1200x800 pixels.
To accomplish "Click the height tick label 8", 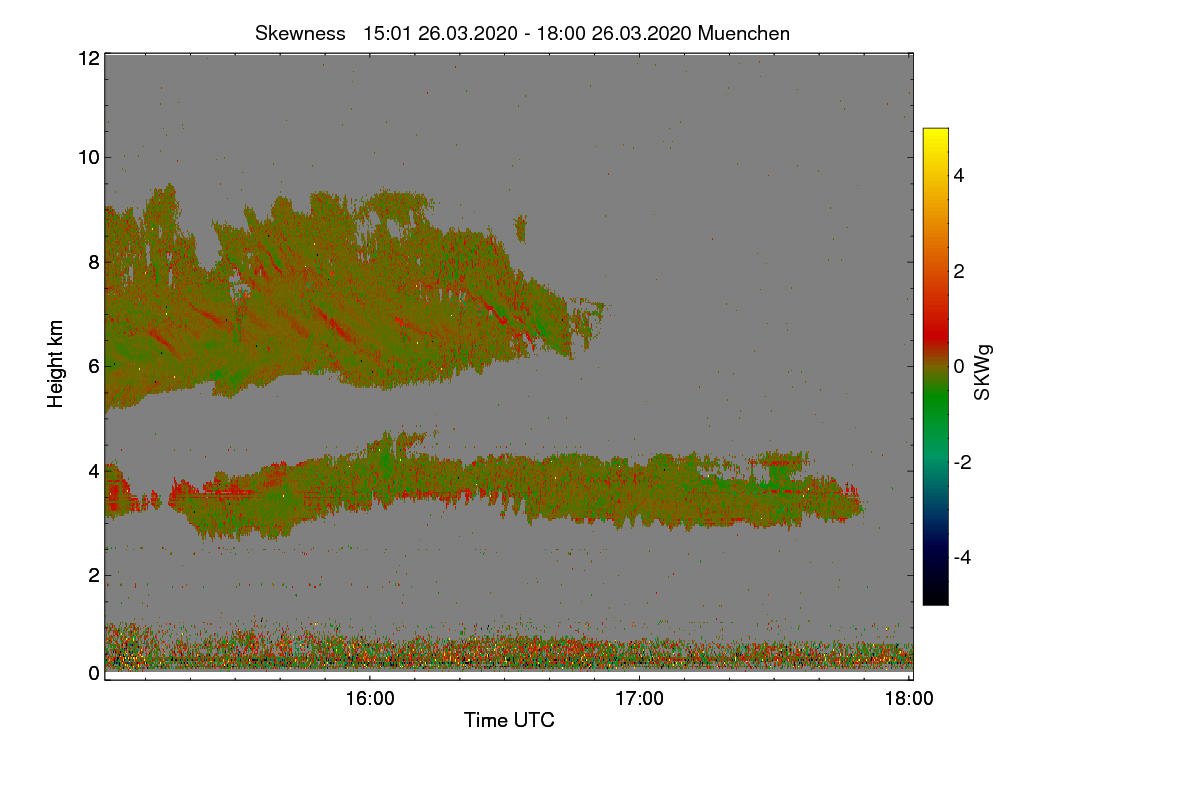I will [x=93, y=262].
